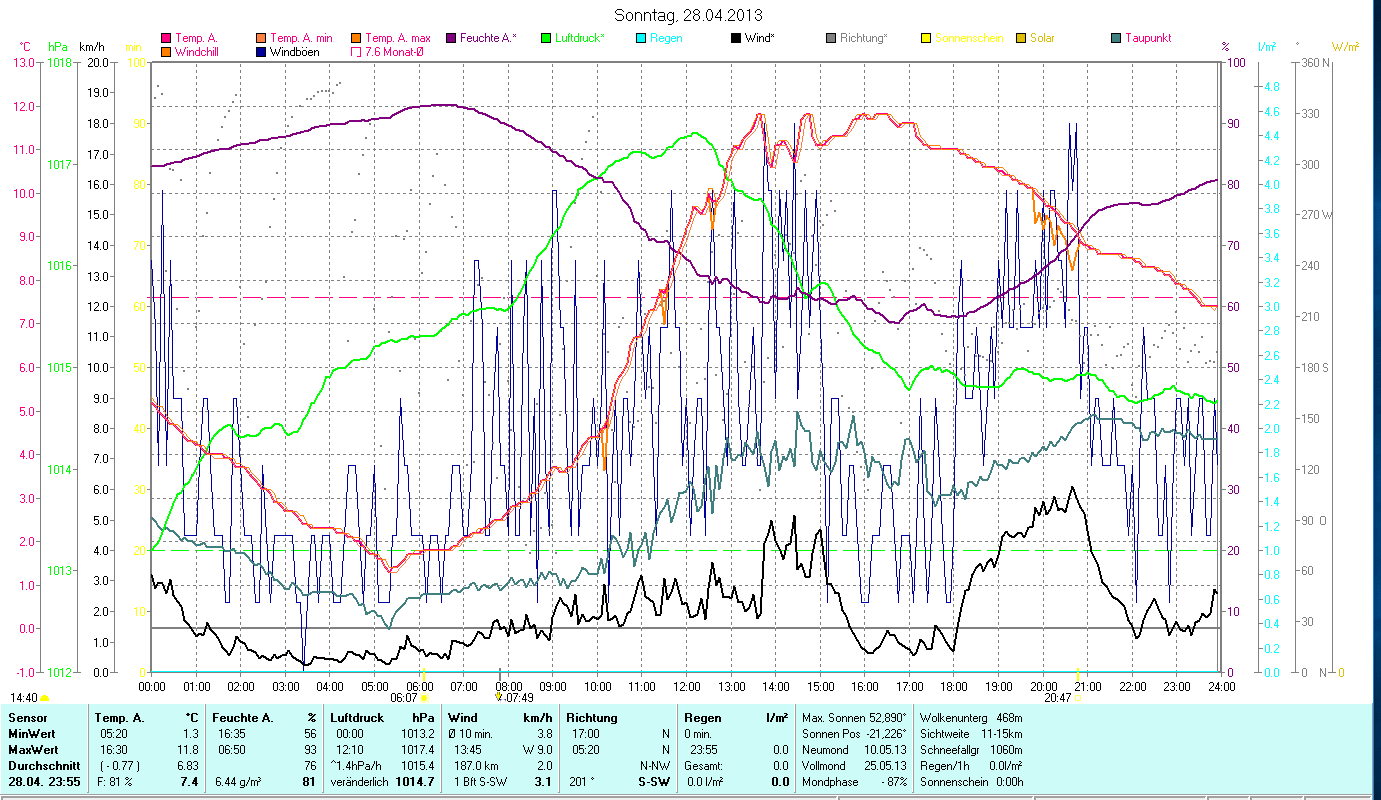Click the Regen column header in the table
Viewport: 1381px width, 800px height.
(x=702, y=718)
